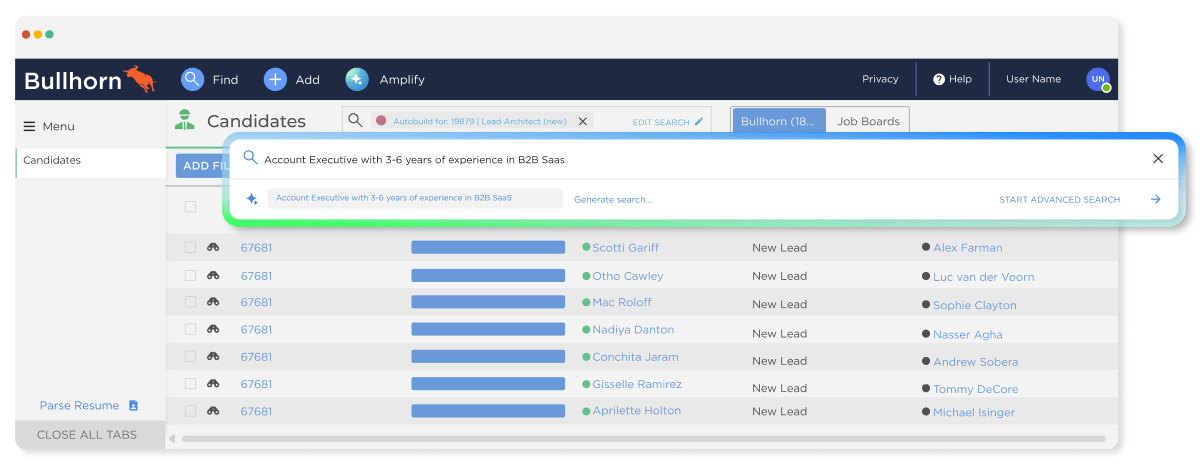Check the Otho Cawley row checkbox
Screen dimensions: 1200x465
point(190,275)
